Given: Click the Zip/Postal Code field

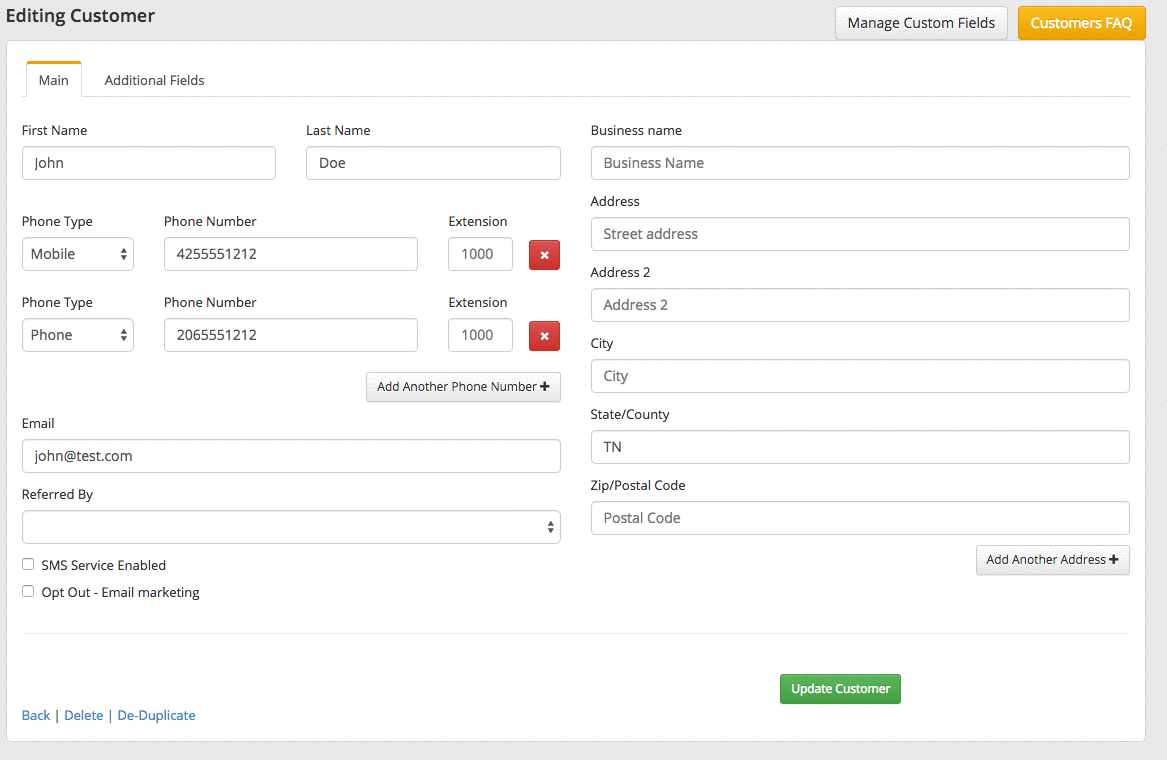Looking at the screenshot, I should (860, 518).
